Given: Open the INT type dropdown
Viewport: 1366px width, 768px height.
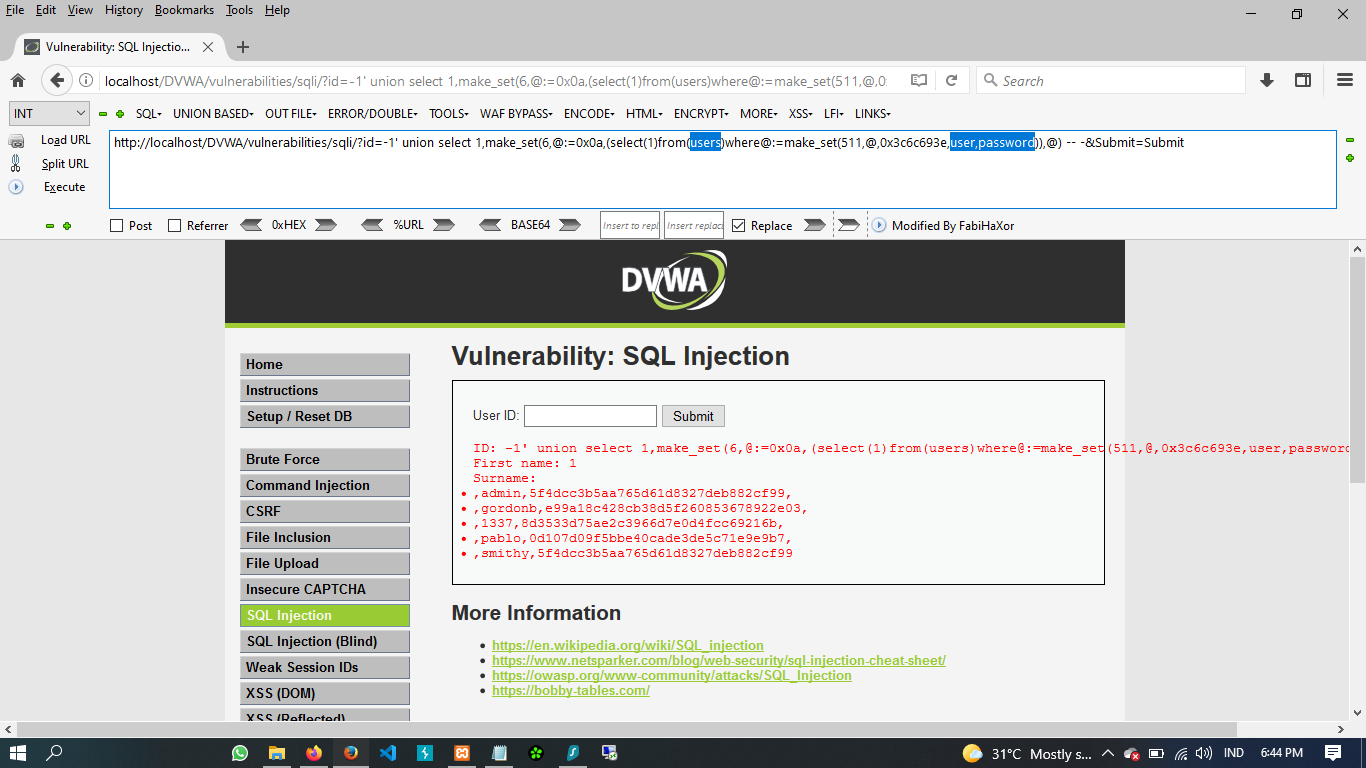Looking at the screenshot, I should (x=50, y=114).
